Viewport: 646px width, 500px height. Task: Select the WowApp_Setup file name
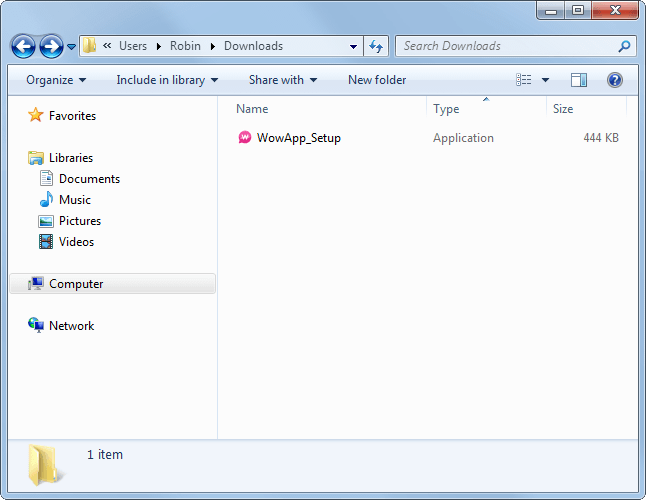click(299, 138)
